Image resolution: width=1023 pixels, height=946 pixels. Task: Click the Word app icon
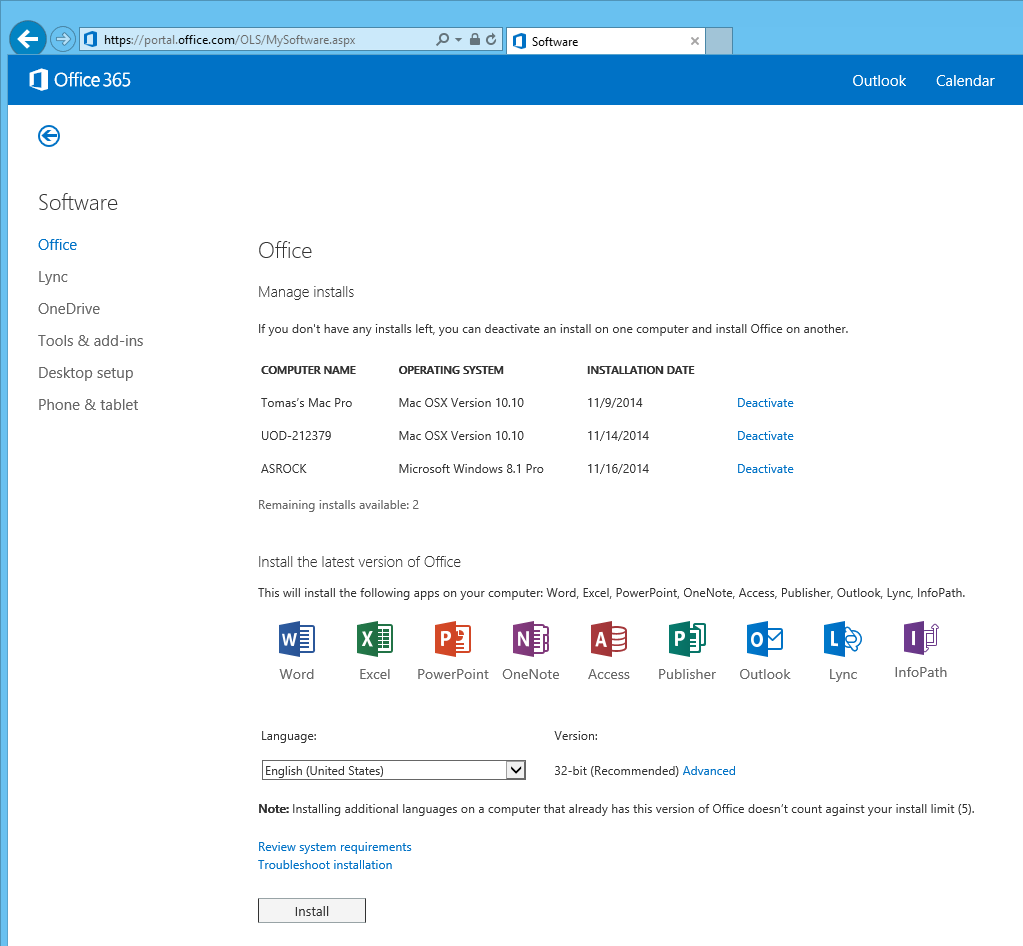pos(297,639)
